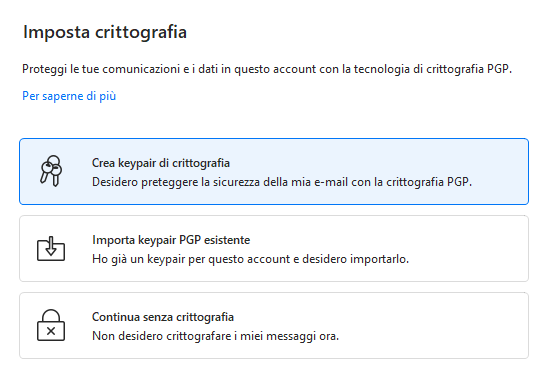Pick 'Continua senza crittografia' option title
545x381 pixels.
(163, 317)
